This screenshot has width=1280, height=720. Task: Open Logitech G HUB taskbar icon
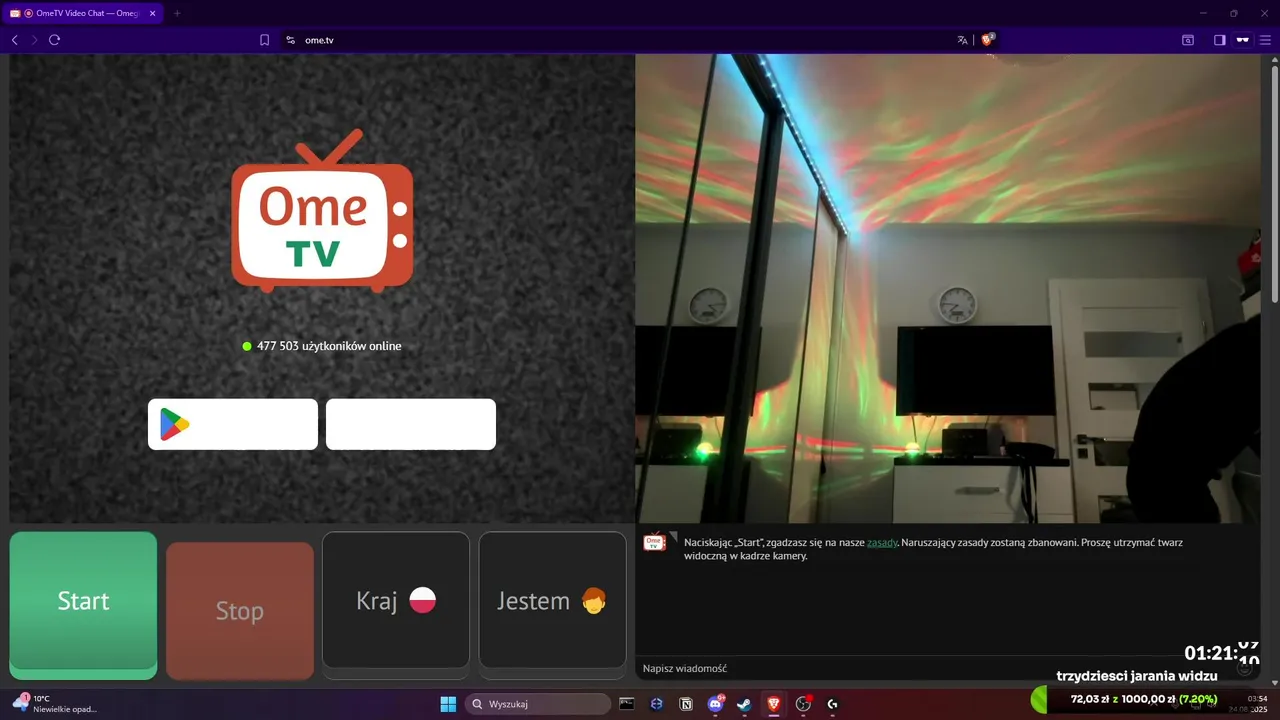832,704
